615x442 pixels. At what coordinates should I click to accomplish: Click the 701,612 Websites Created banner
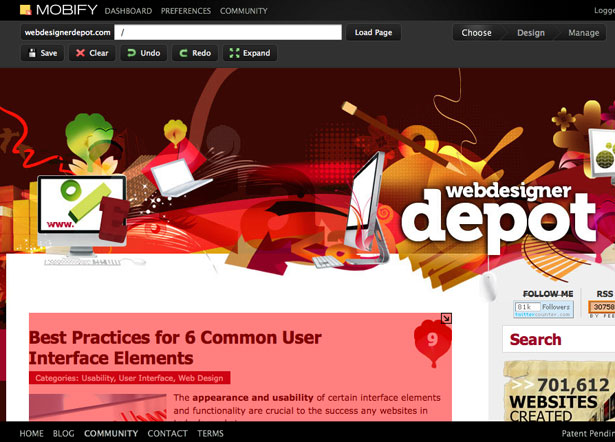tap(559, 391)
